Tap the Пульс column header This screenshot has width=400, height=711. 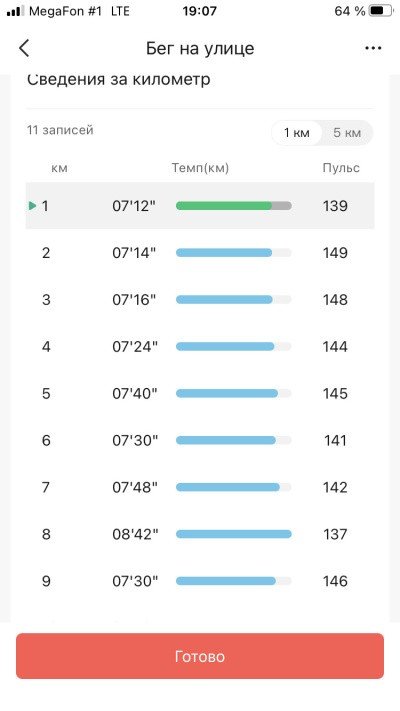click(341, 168)
